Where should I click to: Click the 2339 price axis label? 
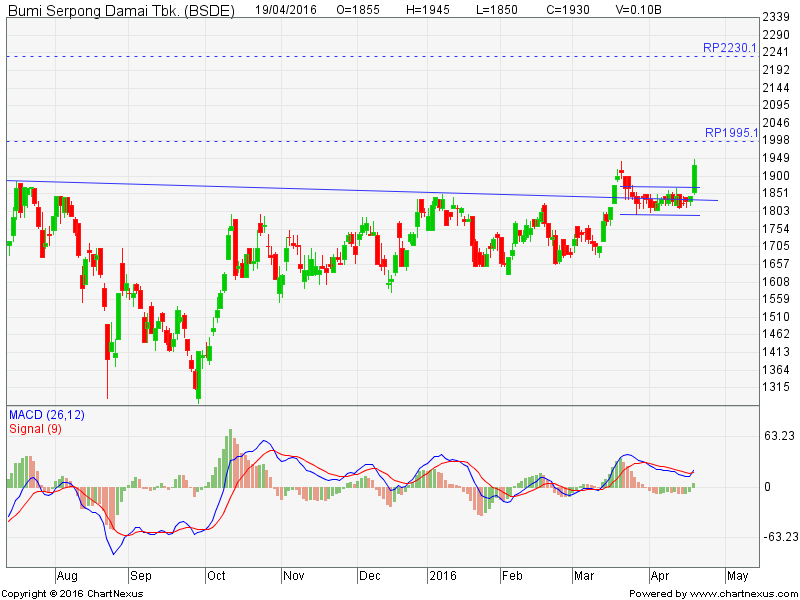pos(776,17)
